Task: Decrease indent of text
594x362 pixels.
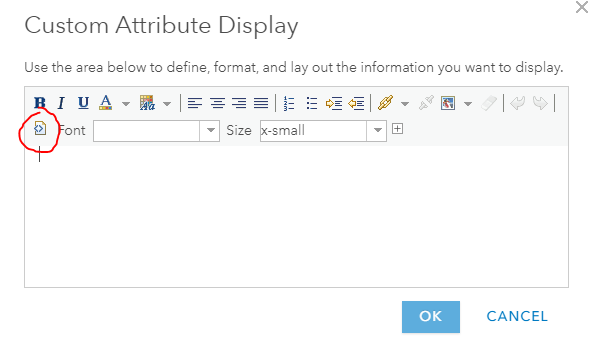Action: click(356, 103)
